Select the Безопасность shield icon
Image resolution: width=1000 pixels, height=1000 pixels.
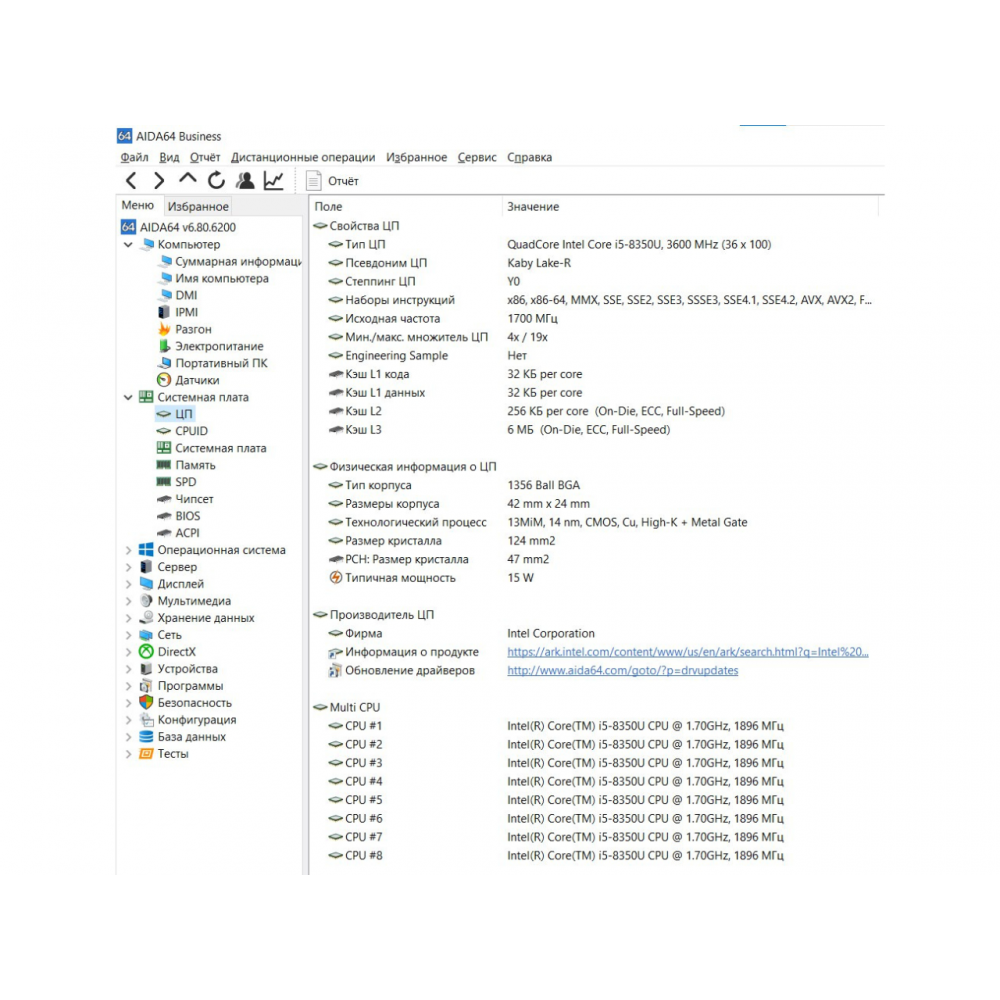146,703
